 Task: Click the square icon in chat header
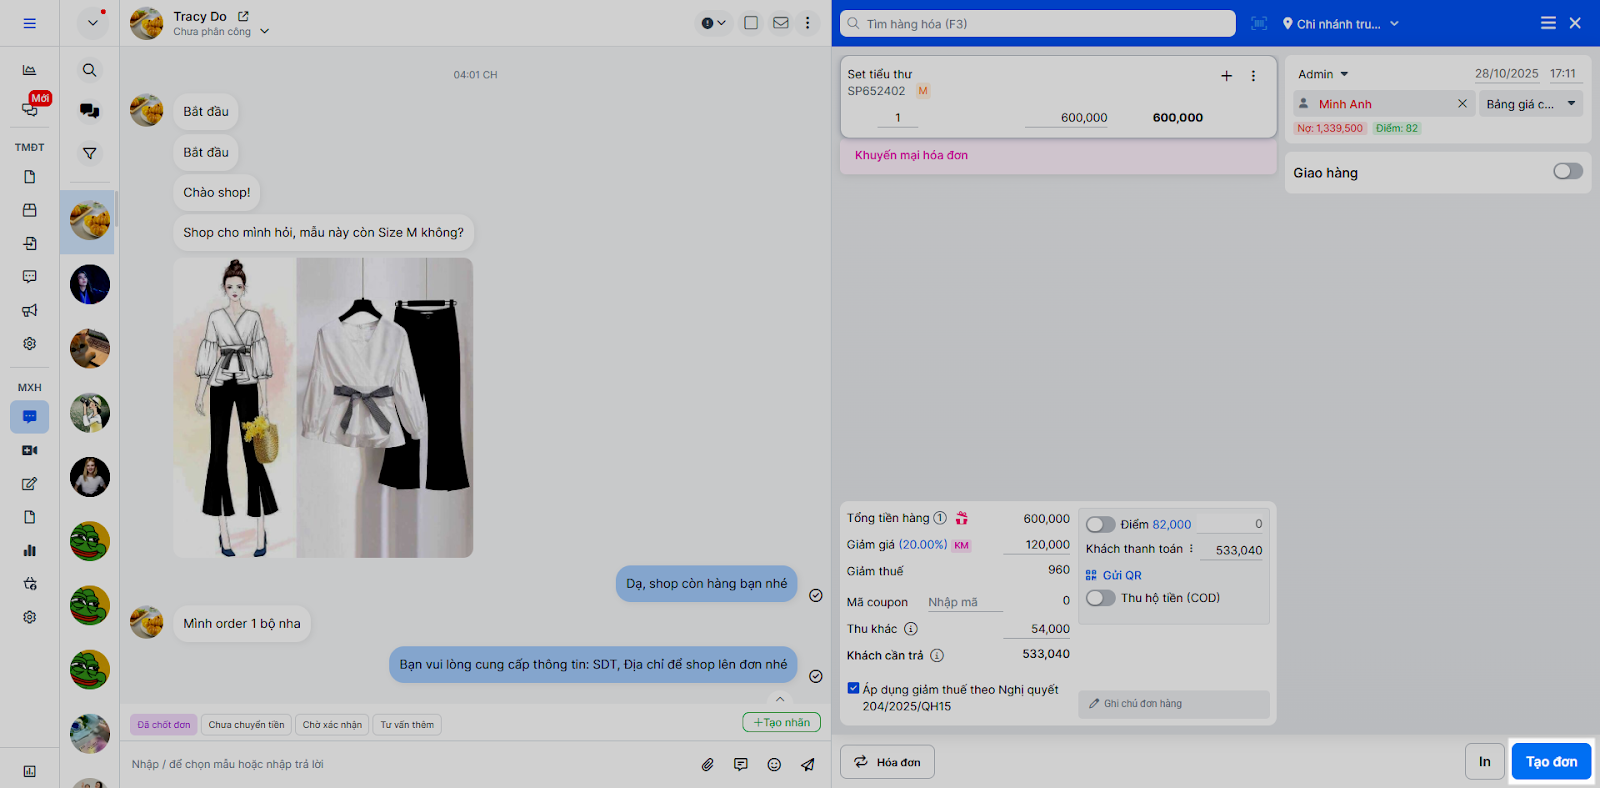coord(751,23)
